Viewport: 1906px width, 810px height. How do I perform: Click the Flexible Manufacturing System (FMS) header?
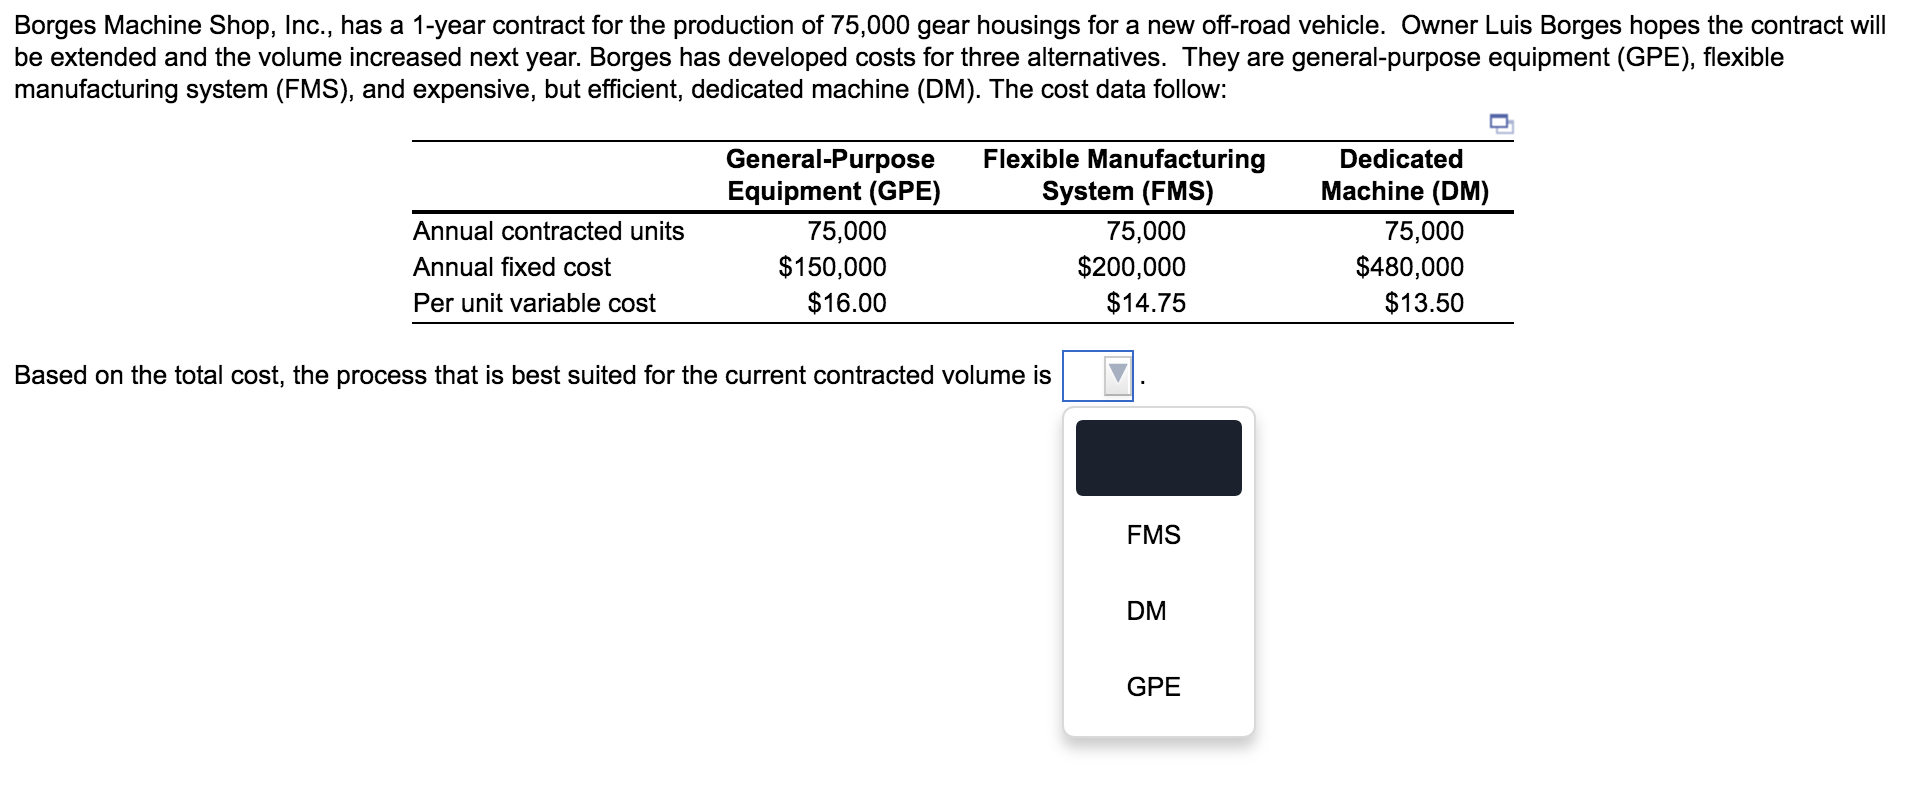(x=1125, y=175)
